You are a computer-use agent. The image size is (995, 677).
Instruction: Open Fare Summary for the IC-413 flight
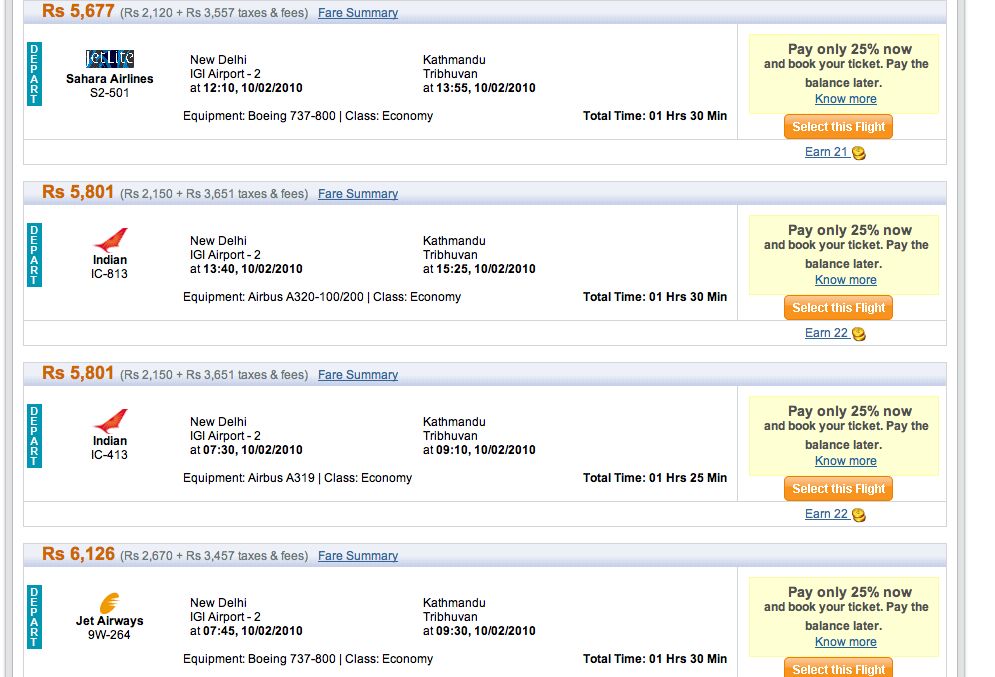pos(358,374)
